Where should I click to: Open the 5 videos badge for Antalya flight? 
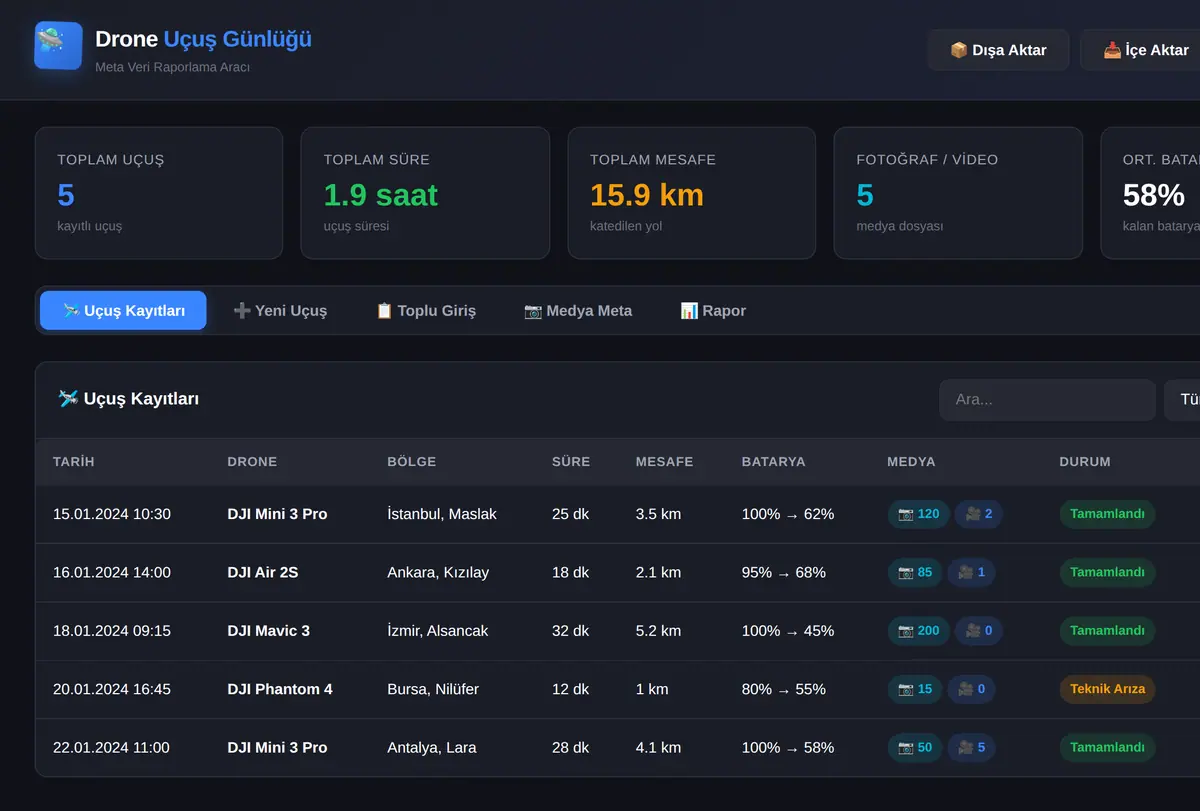[x=971, y=747]
